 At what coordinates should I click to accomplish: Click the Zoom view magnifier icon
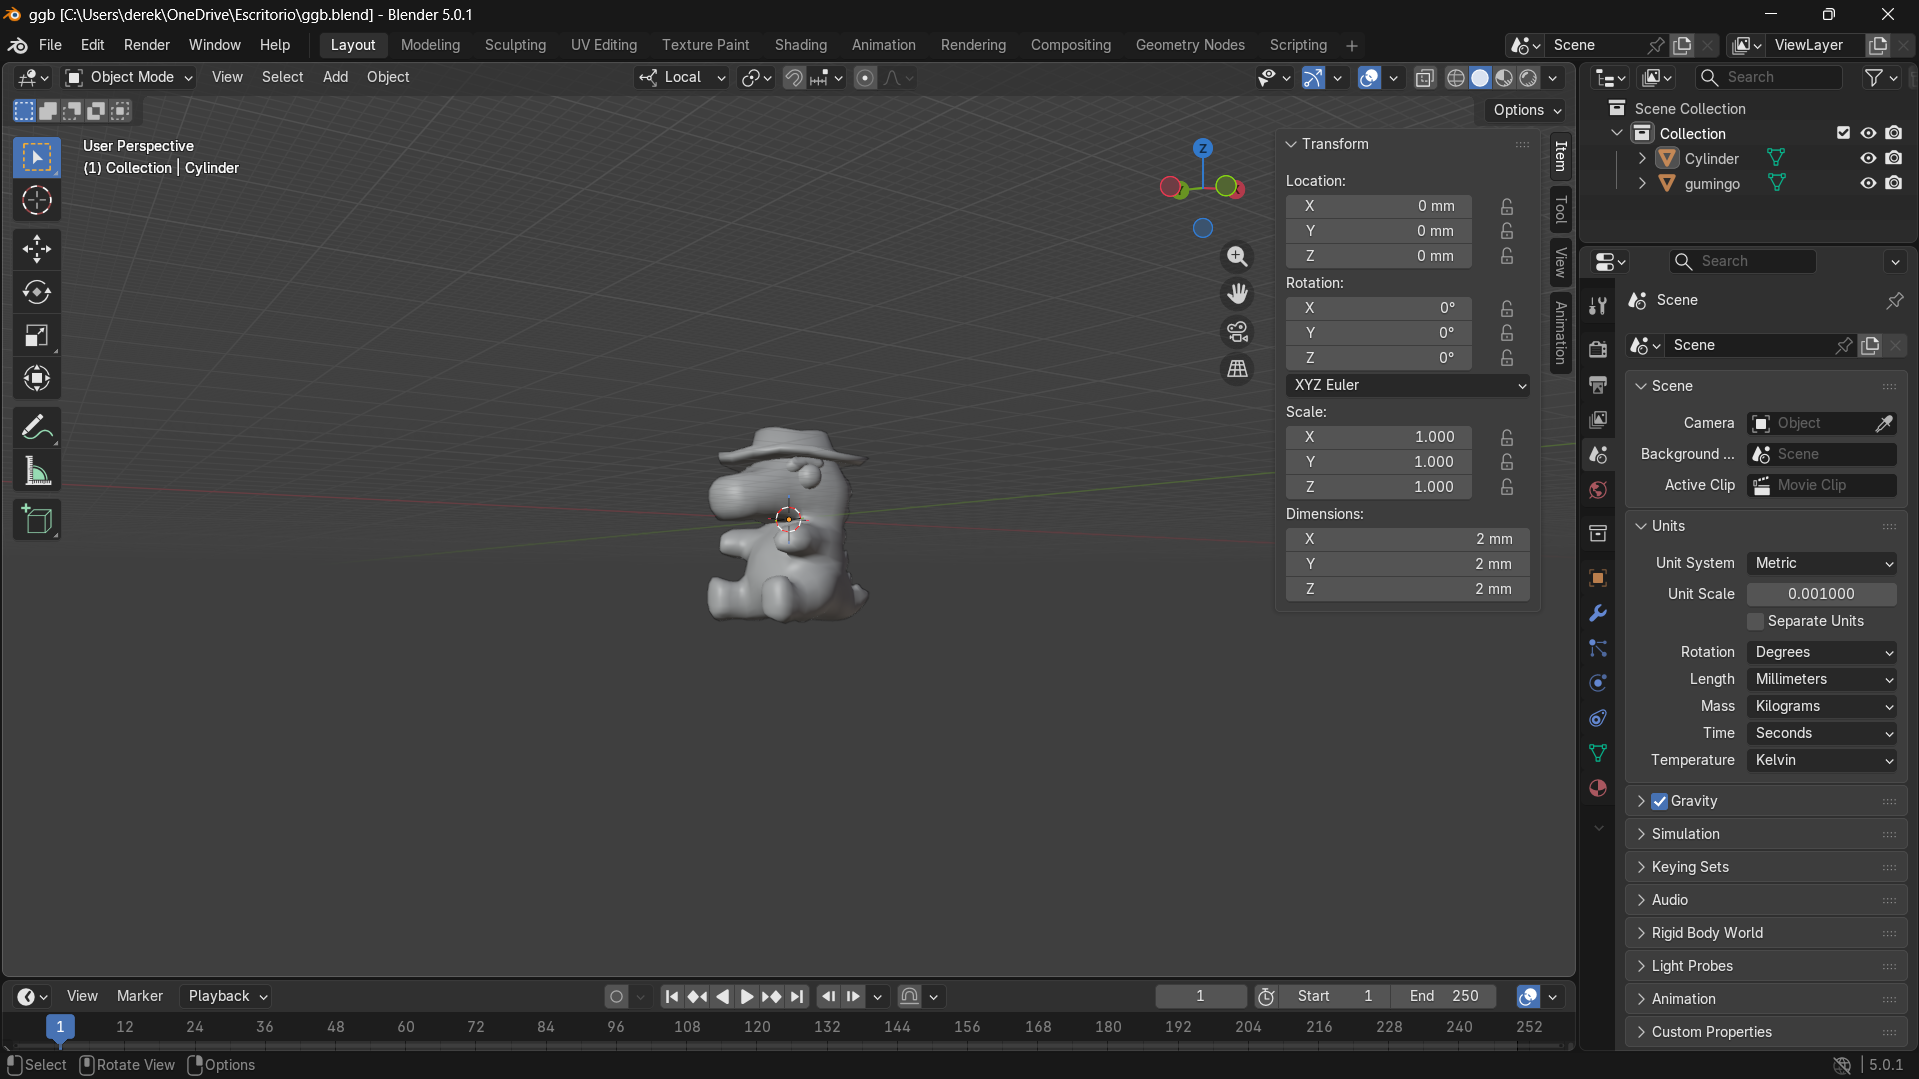pyautogui.click(x=1237, y=256)
